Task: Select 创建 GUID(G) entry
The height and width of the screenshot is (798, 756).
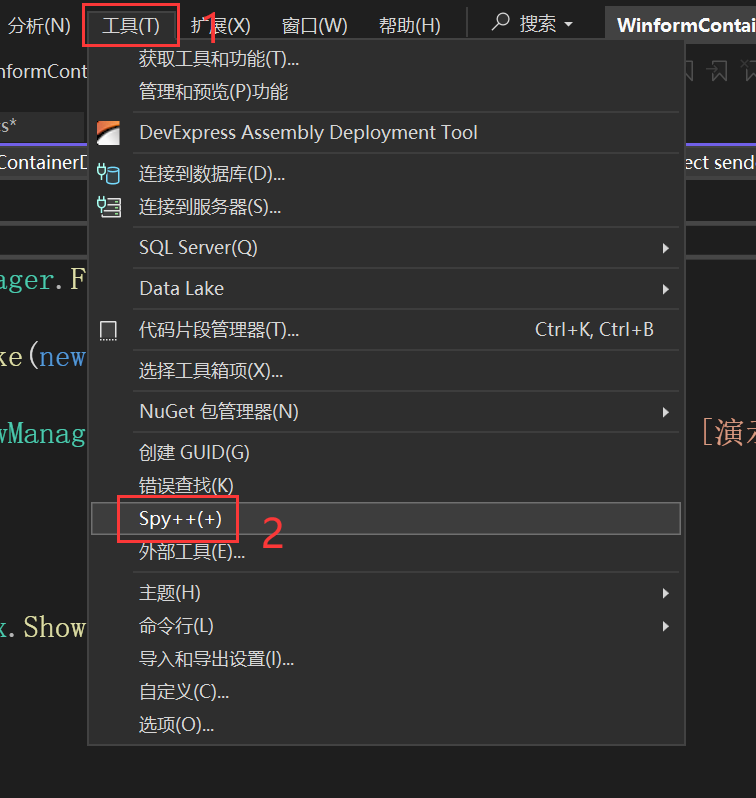Action: (x=386, y=453)
